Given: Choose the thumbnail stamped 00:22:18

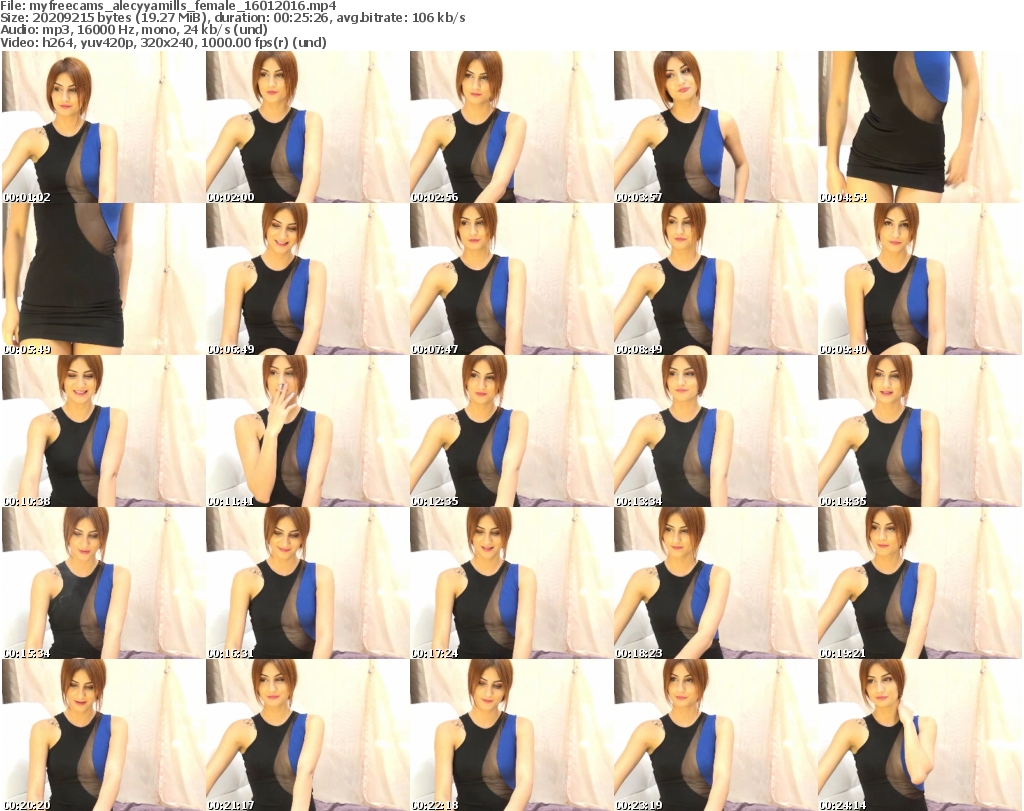Looking at the screenshot, I should pyautogui.click(x=511, y=735).
